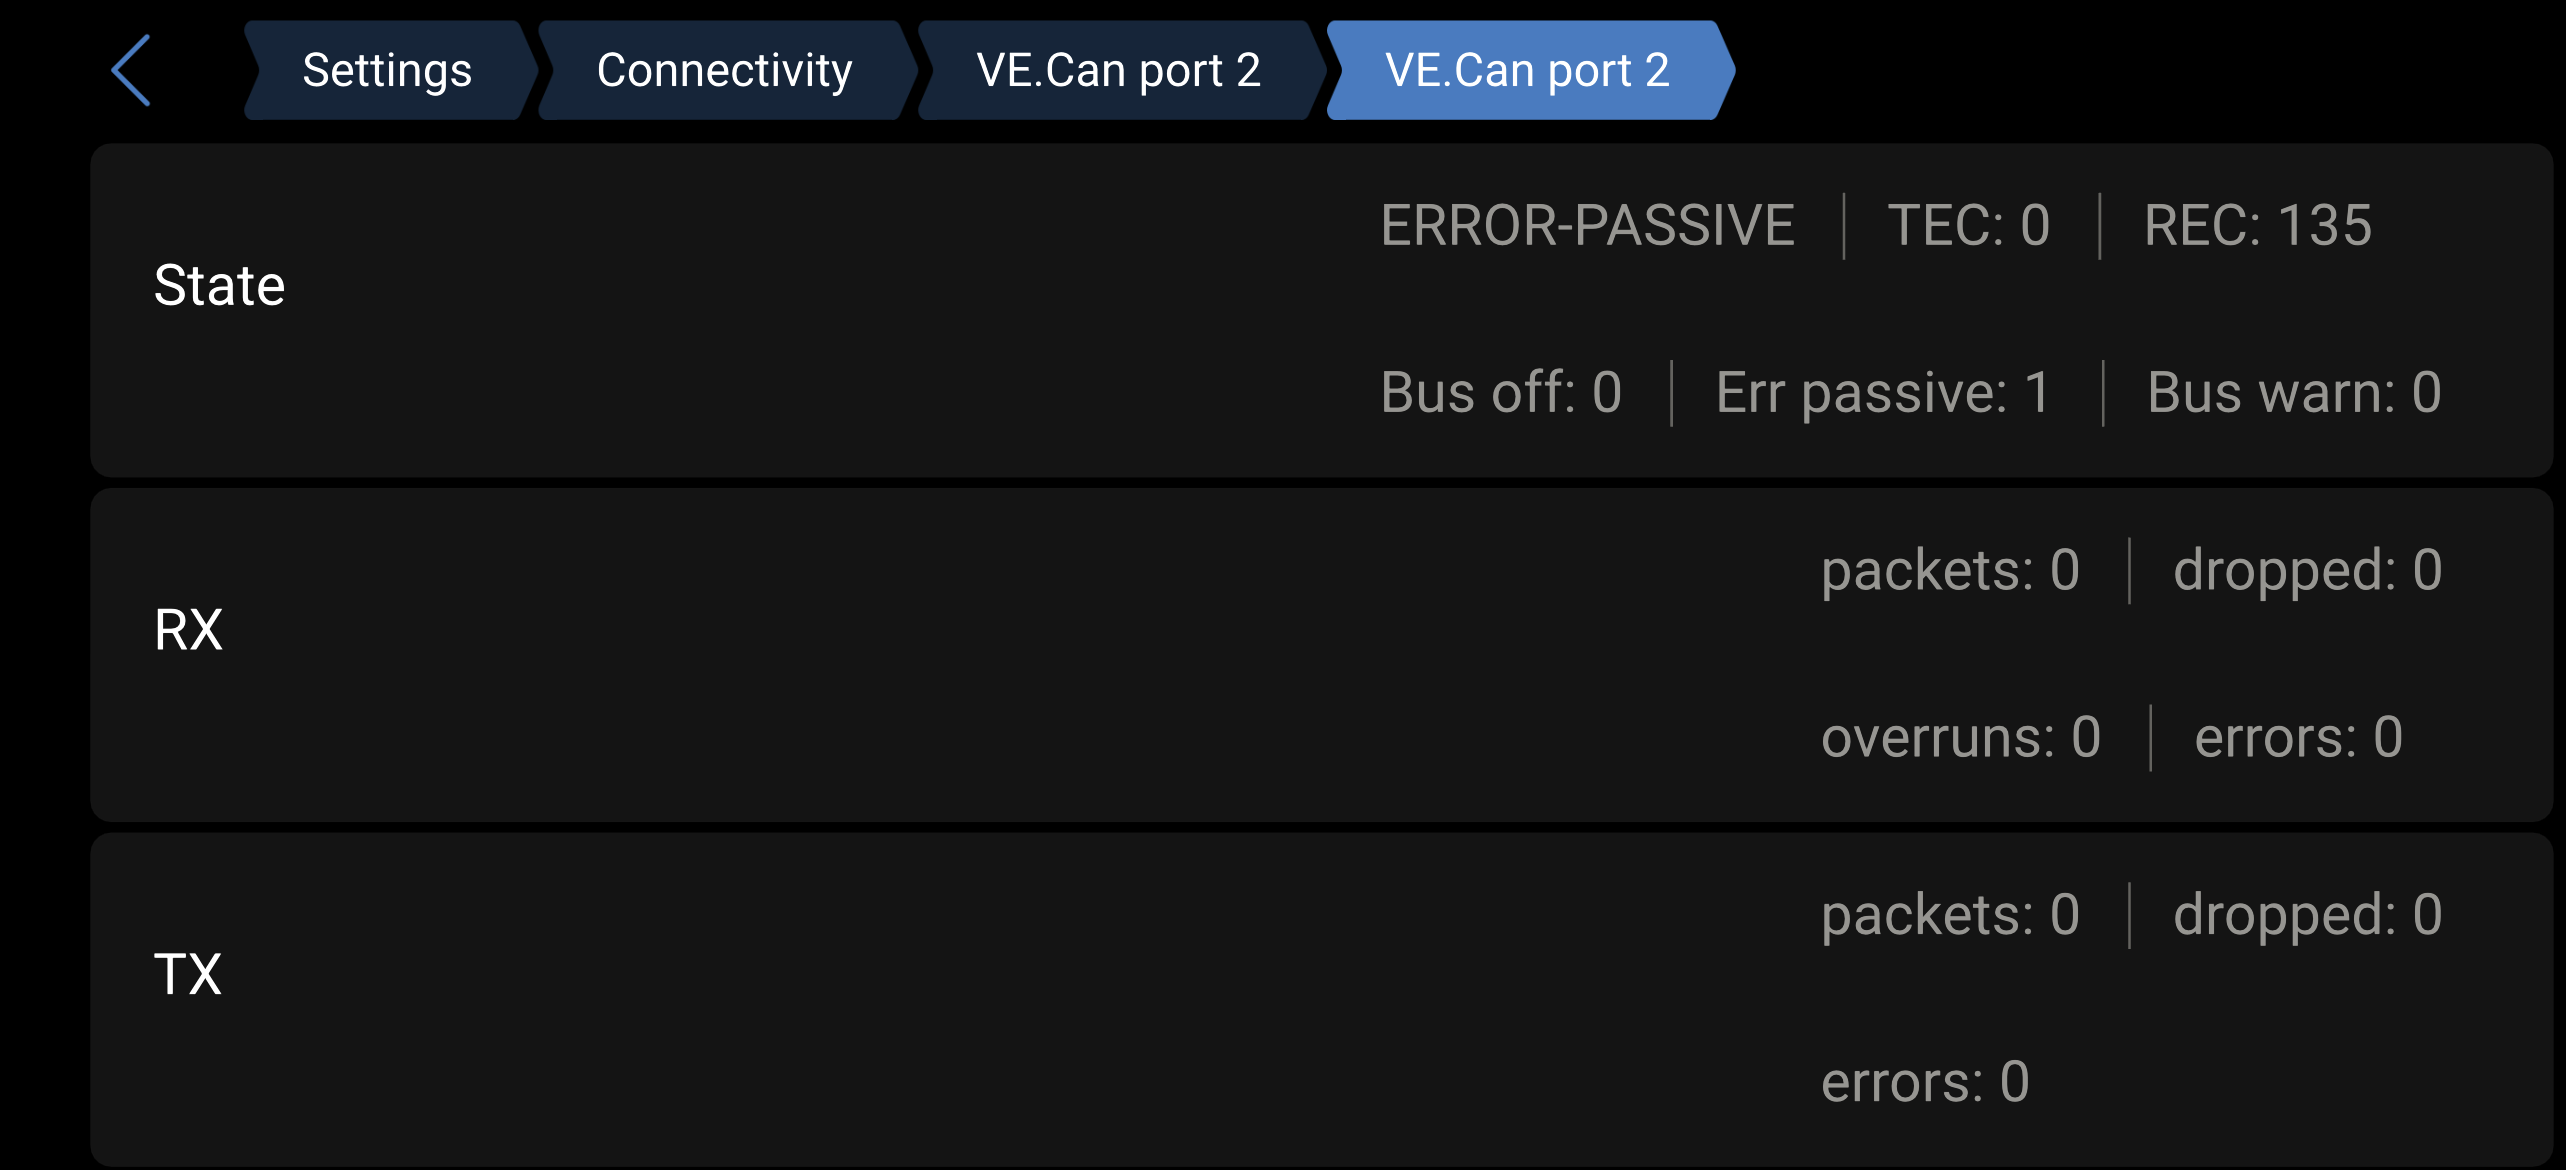Click the TX row label

188,974
